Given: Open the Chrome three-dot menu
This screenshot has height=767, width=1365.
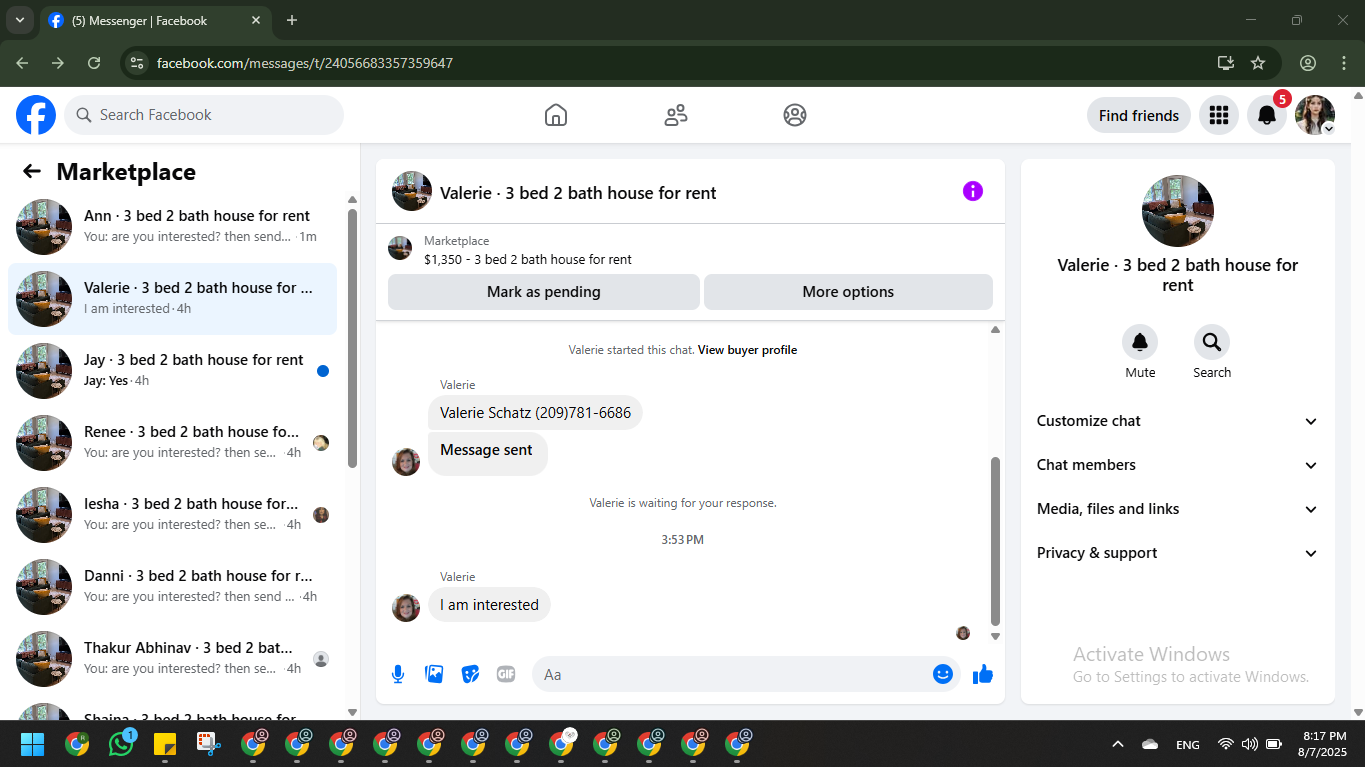Looking at the screenshot, I should (1343, 63).
